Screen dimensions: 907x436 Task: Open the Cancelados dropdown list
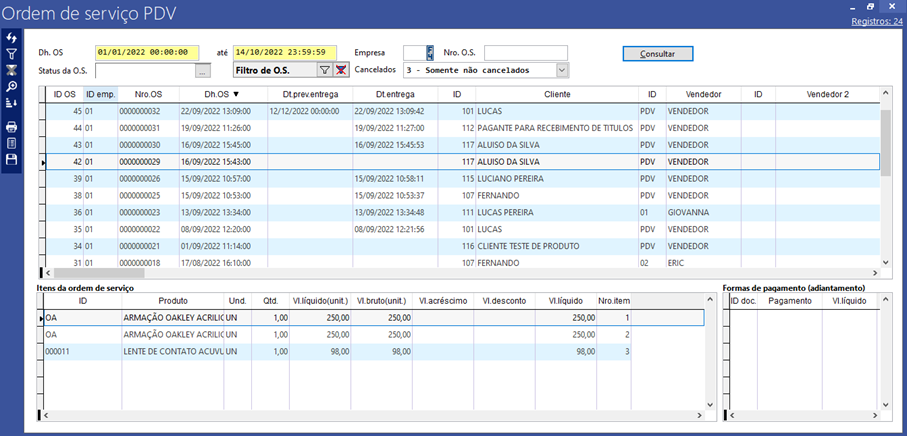click(561, 70)
